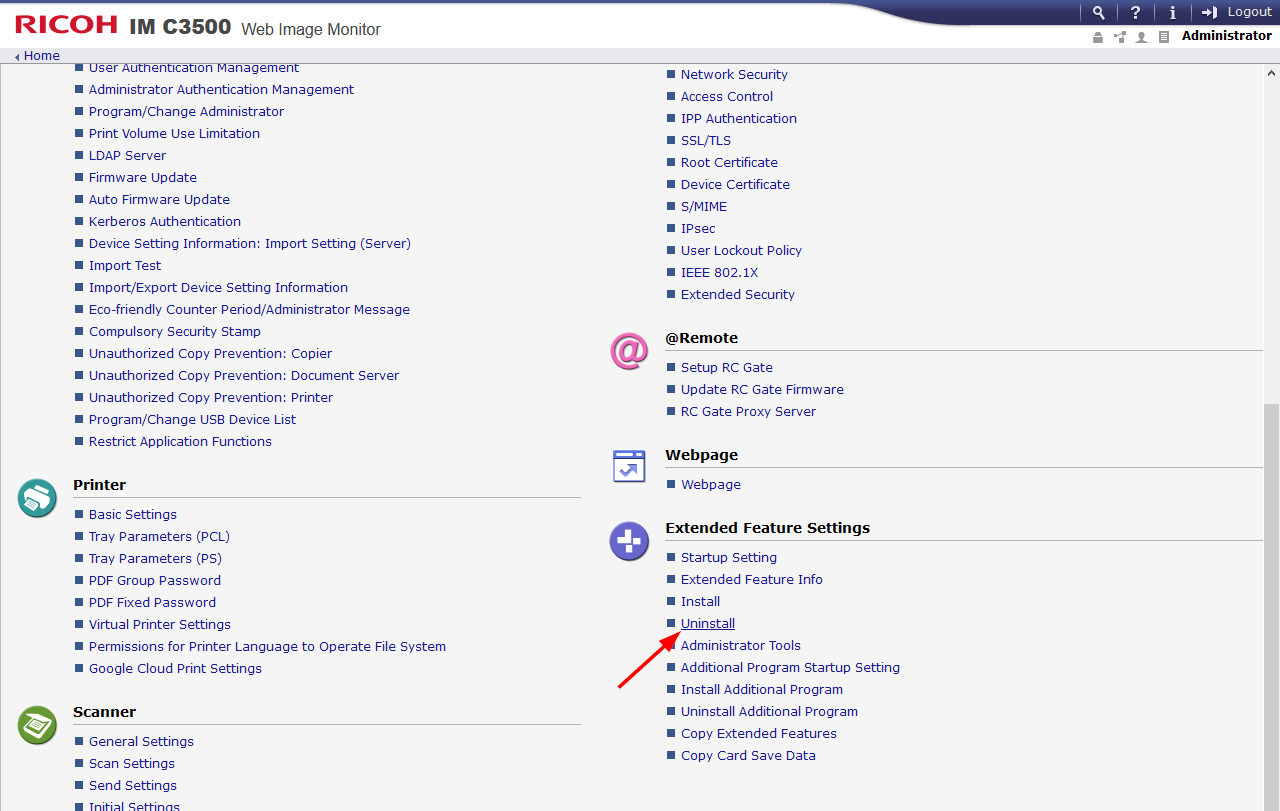Viewport: 1280px width, 811px height.
Task: Open the Webpage settings link
Action: (x=711, y=485)
